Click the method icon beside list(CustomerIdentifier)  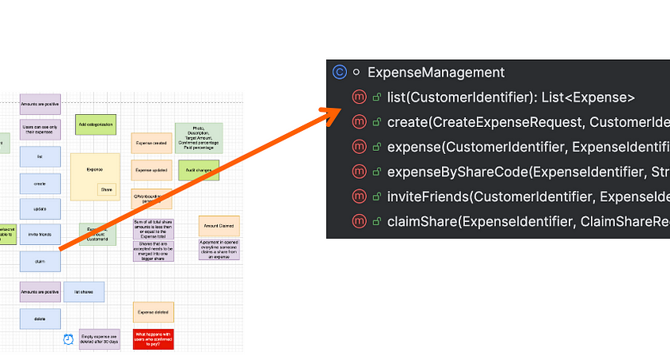(359, 97)
